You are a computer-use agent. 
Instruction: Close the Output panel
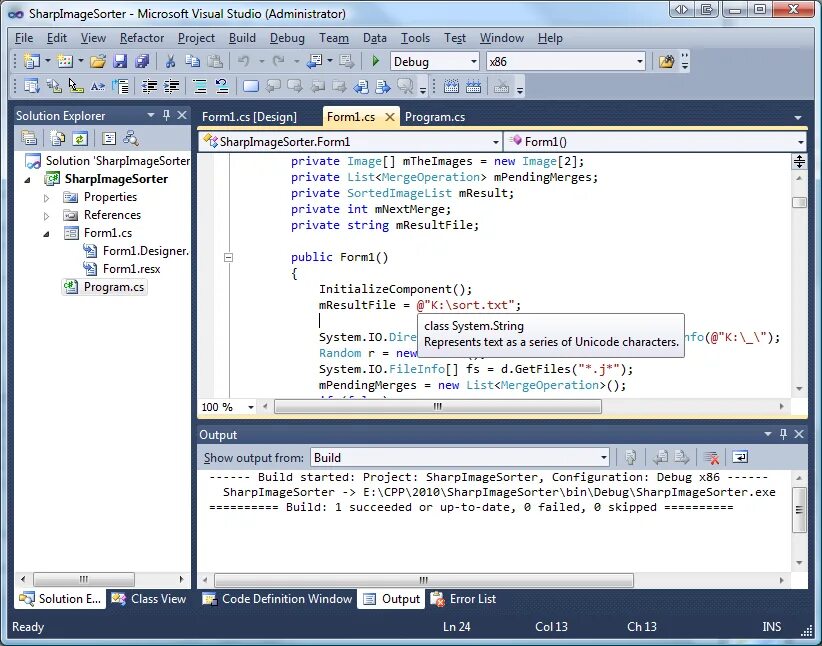click(x=799, y=434)
